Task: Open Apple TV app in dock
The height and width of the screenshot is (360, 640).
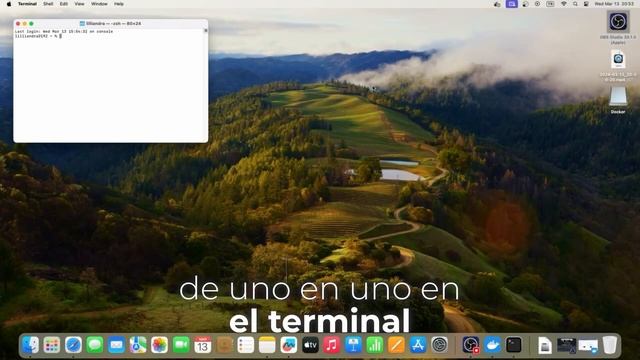Action: [310, 345]
